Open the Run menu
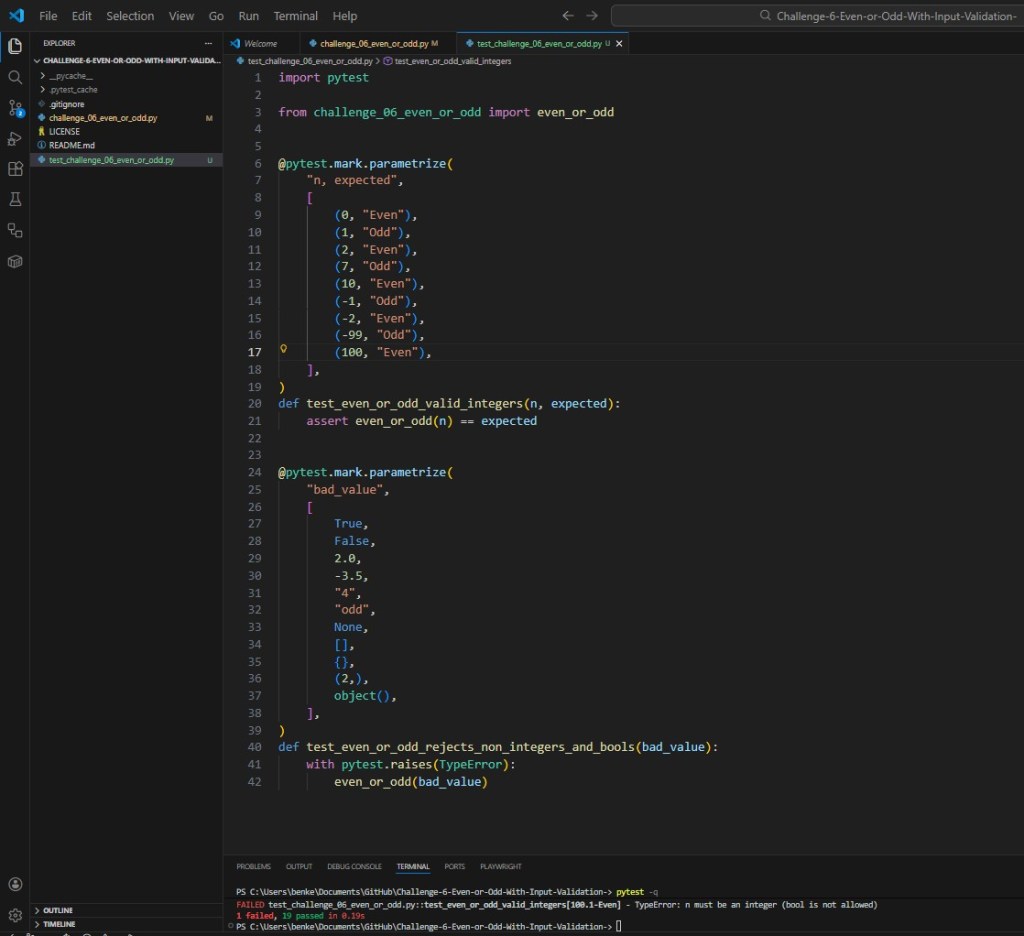 pyautogui.click(x=249, y=16)
